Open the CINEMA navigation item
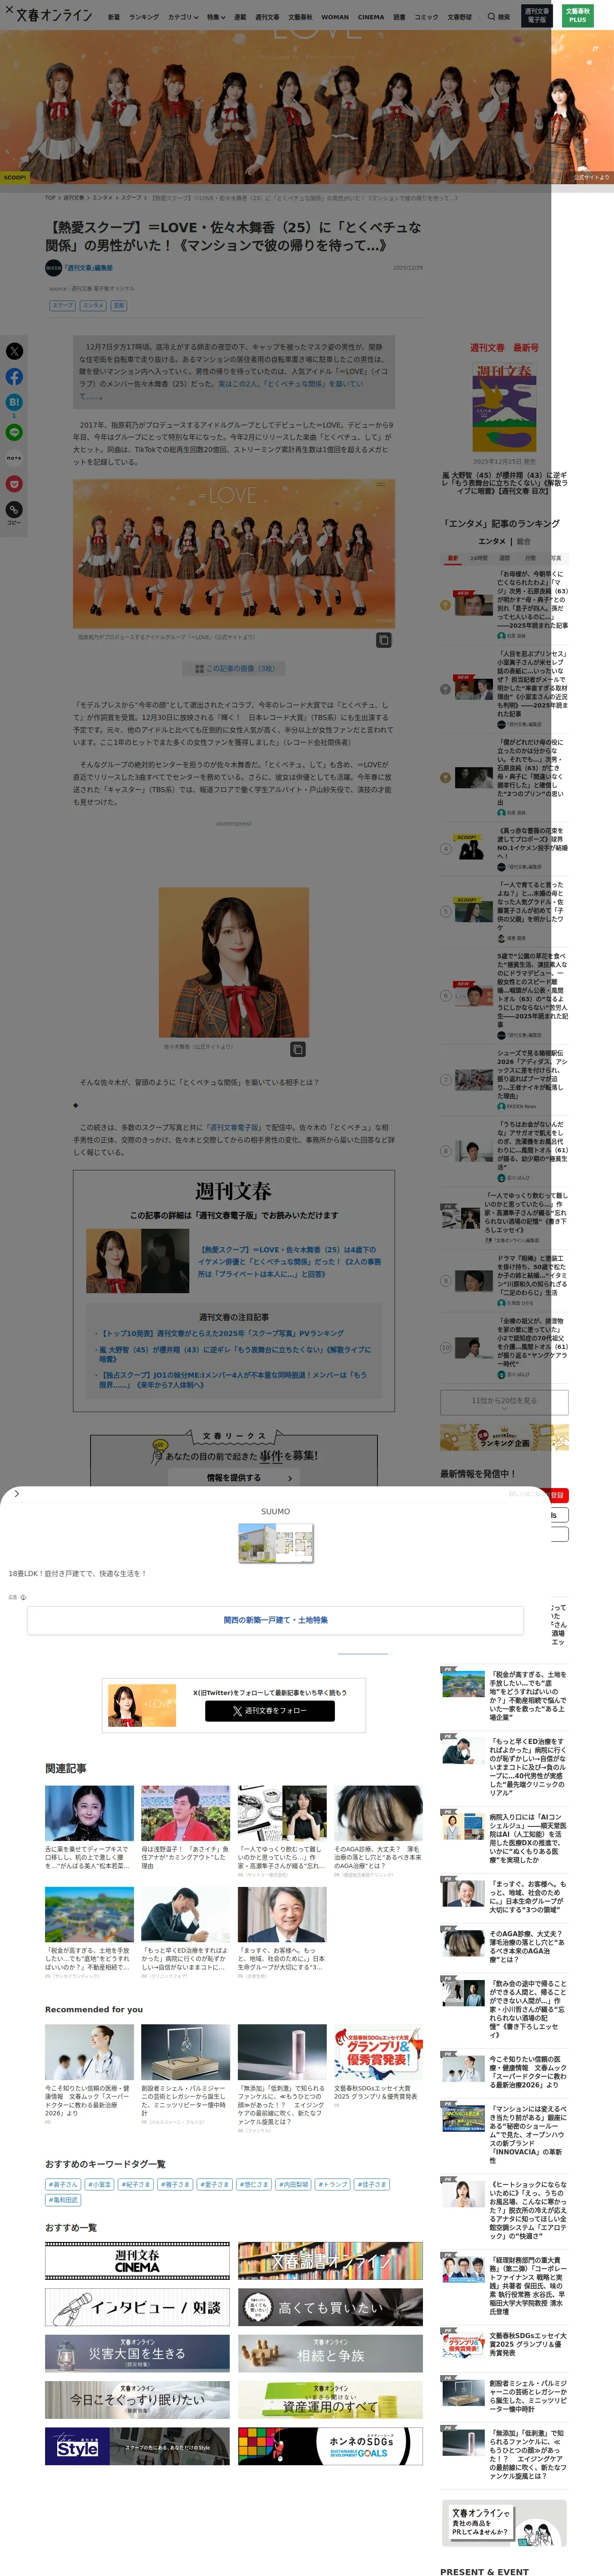The image size is (614, 2576). [x=371, y=17]
